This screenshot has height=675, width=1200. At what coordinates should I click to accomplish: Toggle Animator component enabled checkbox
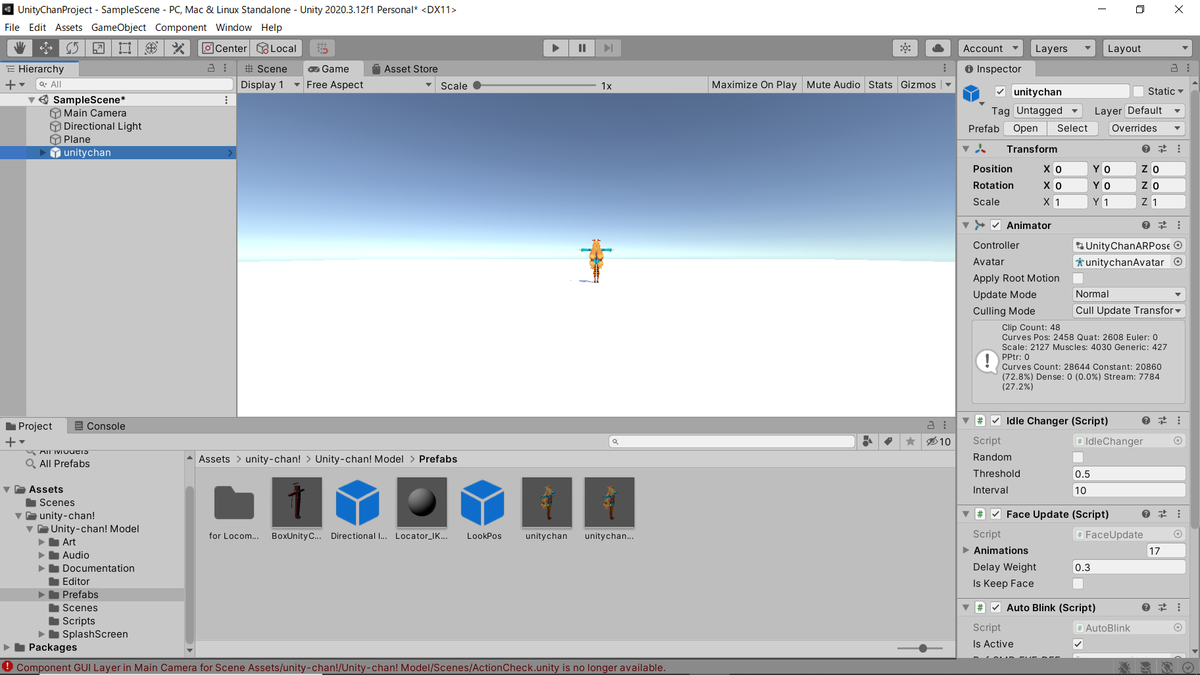click(995, 225)
